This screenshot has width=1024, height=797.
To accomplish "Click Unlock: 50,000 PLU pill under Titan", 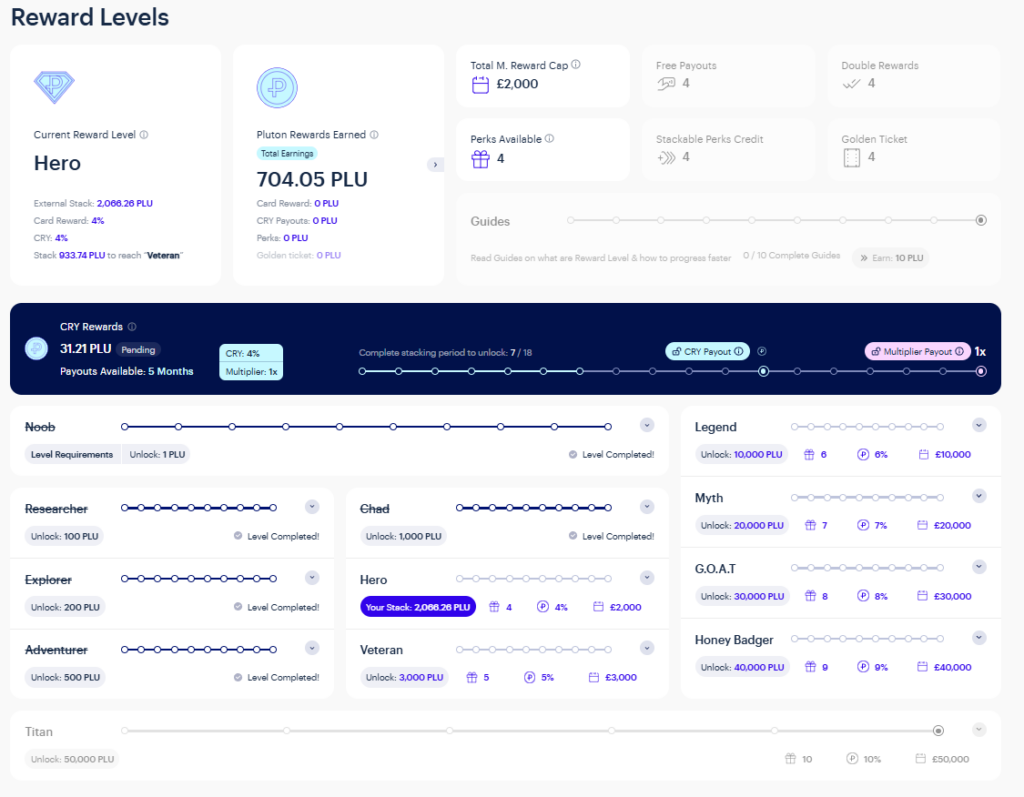I will [72, 759].
